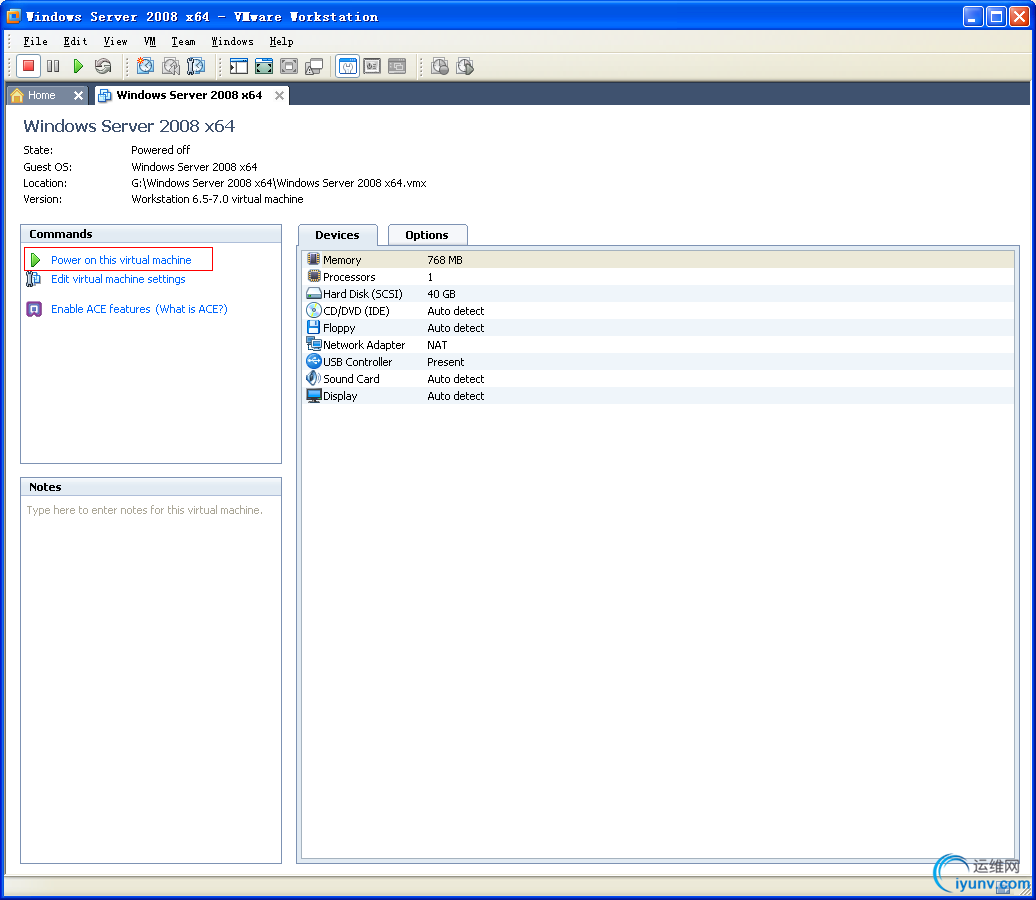Click Power on this virtual machine
The width and height of the screenshot is (1036, 900).
pos(121,260)
